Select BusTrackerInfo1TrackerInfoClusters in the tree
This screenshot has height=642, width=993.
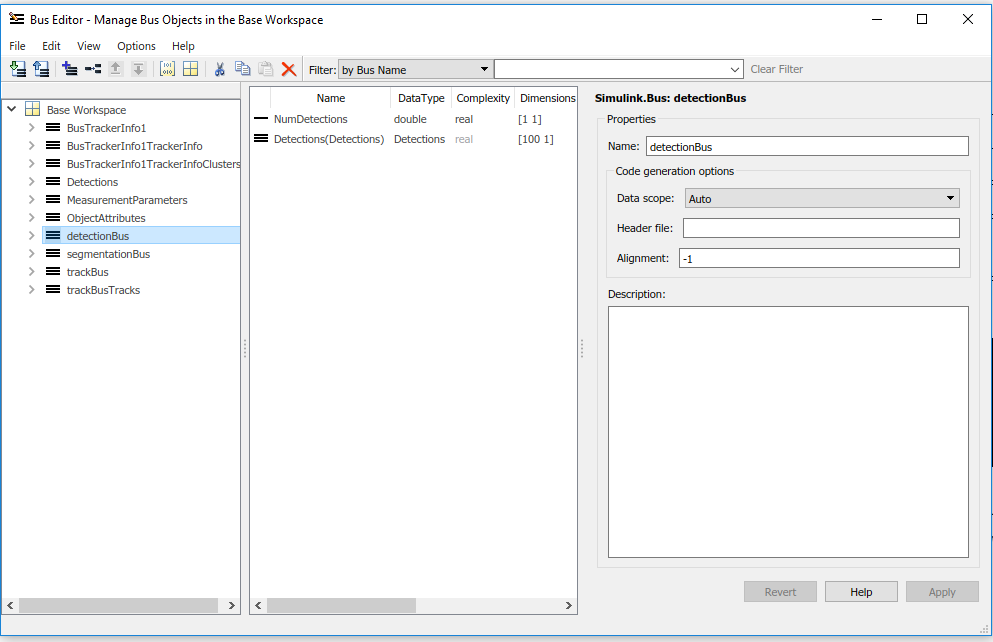153,163
